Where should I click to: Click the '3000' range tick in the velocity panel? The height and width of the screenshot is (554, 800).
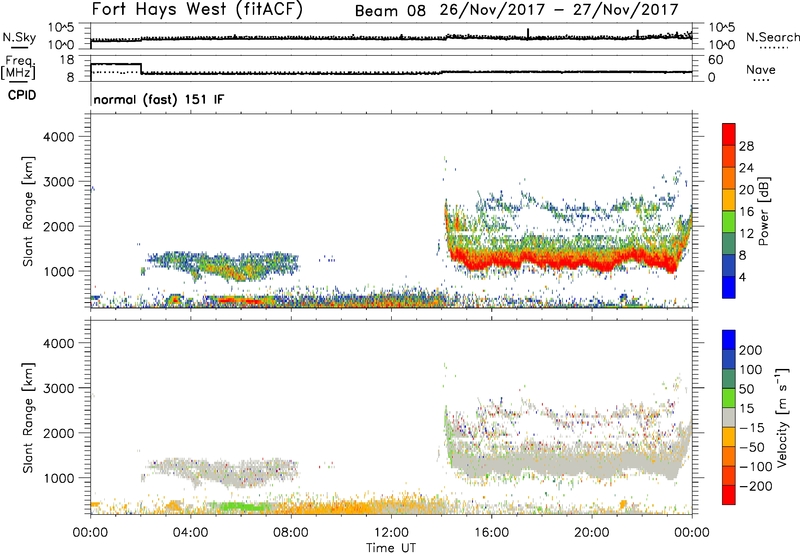pos(59,388)
